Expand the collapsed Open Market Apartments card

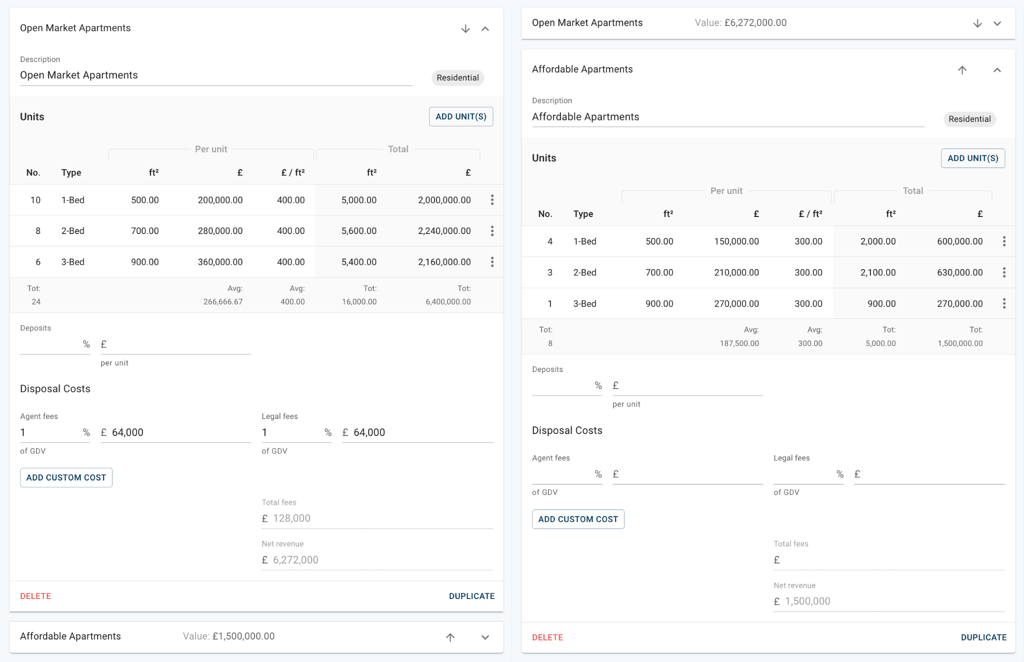[x=997, y=23]
